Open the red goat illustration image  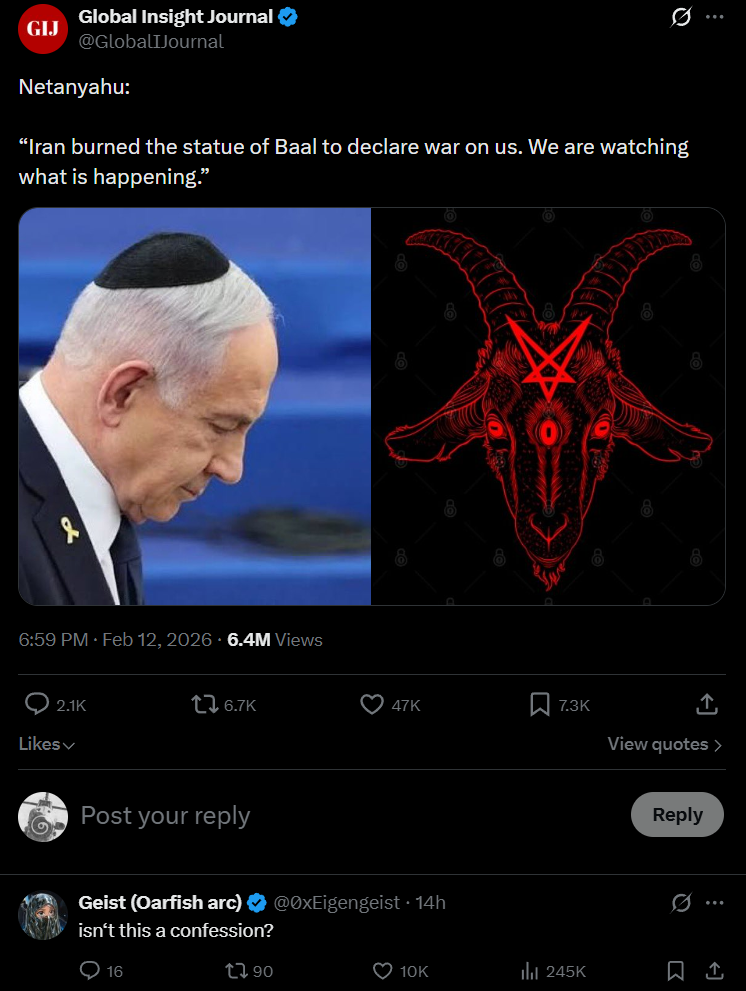548,406
